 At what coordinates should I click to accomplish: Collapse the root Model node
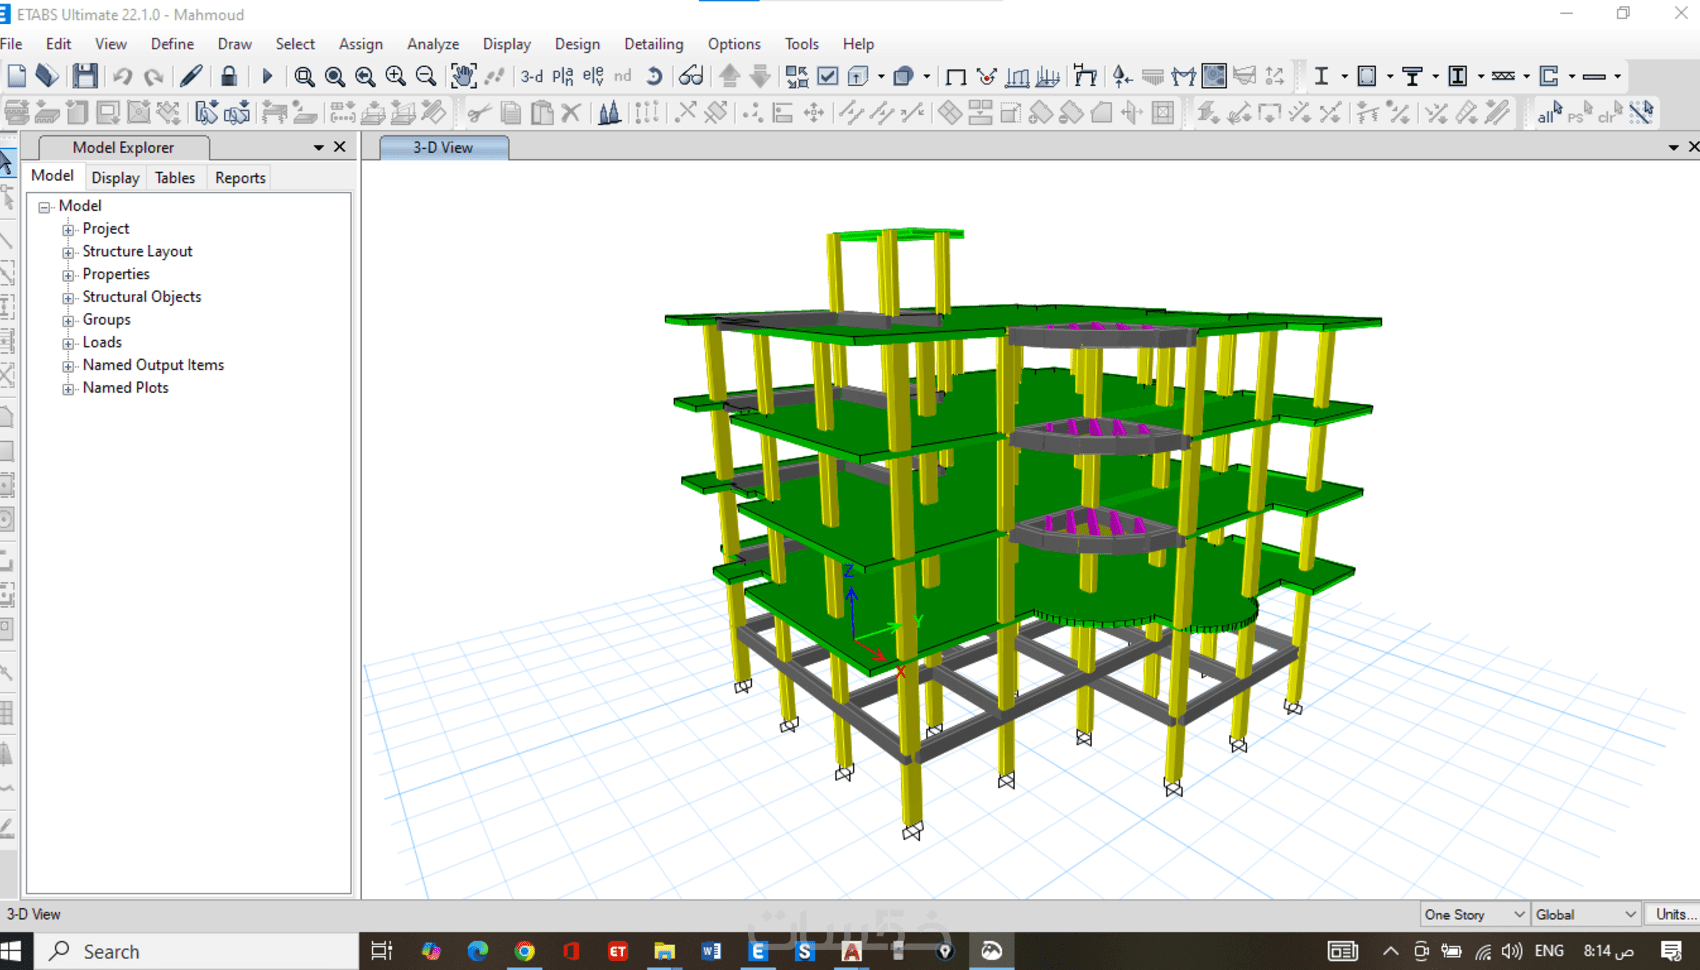tap(44, 207)
